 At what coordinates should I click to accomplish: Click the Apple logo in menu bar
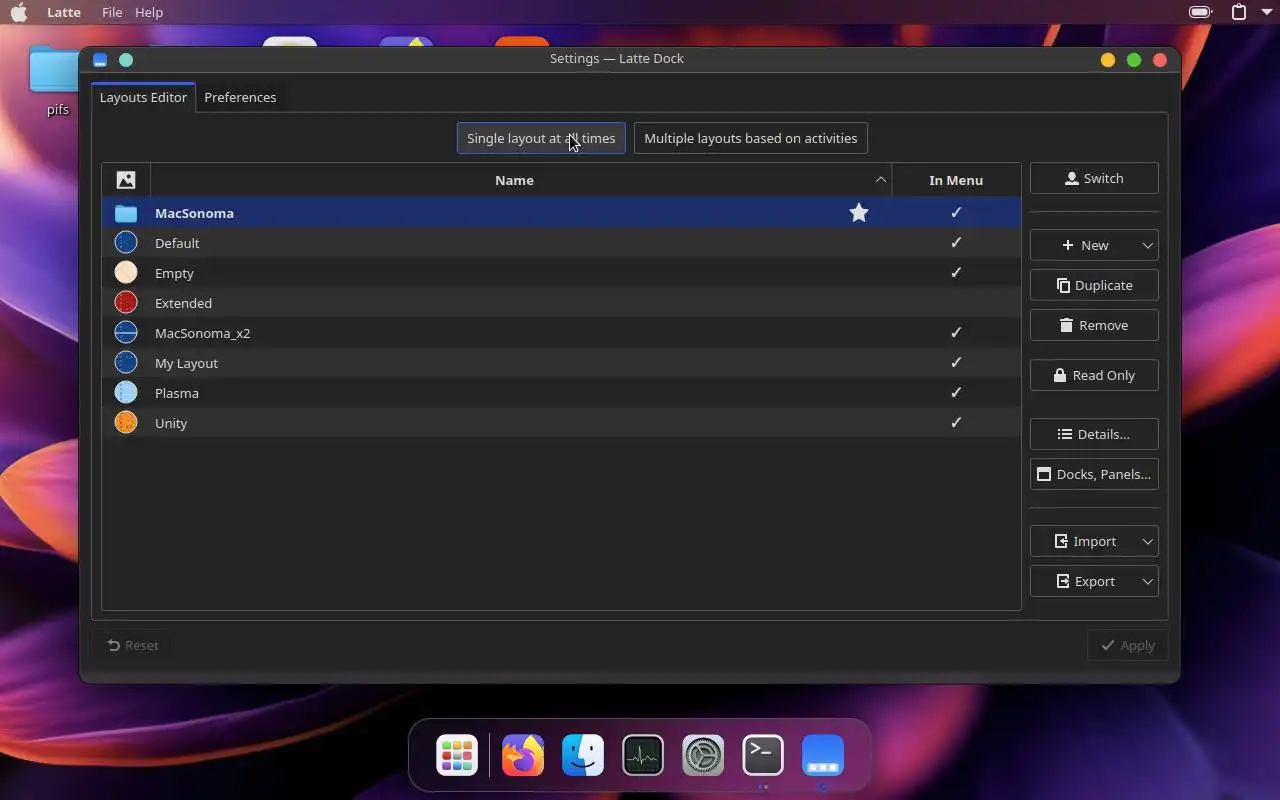tap(19, 12)
